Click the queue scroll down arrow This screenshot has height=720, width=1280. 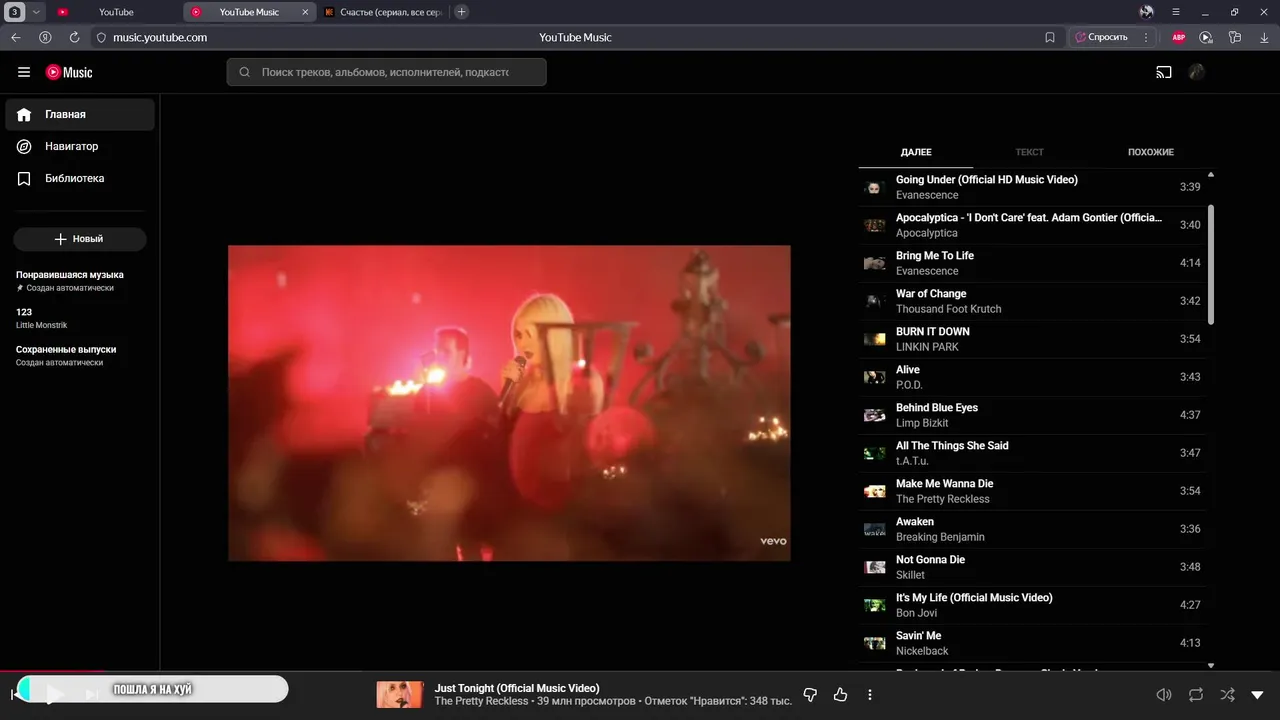point(1211,665)
